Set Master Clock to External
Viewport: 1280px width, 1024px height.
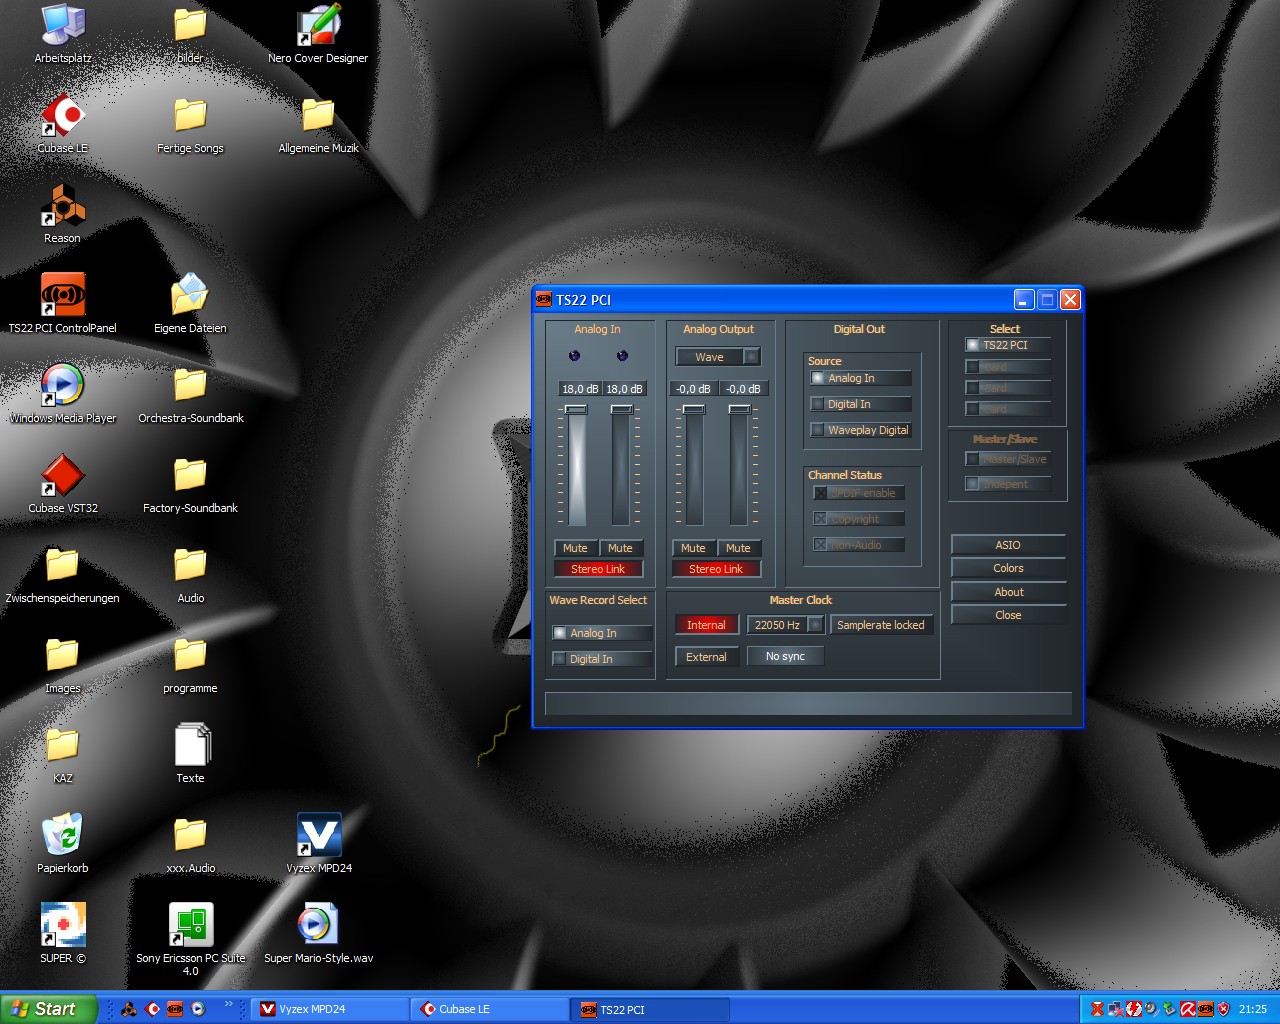coord(706,657)
